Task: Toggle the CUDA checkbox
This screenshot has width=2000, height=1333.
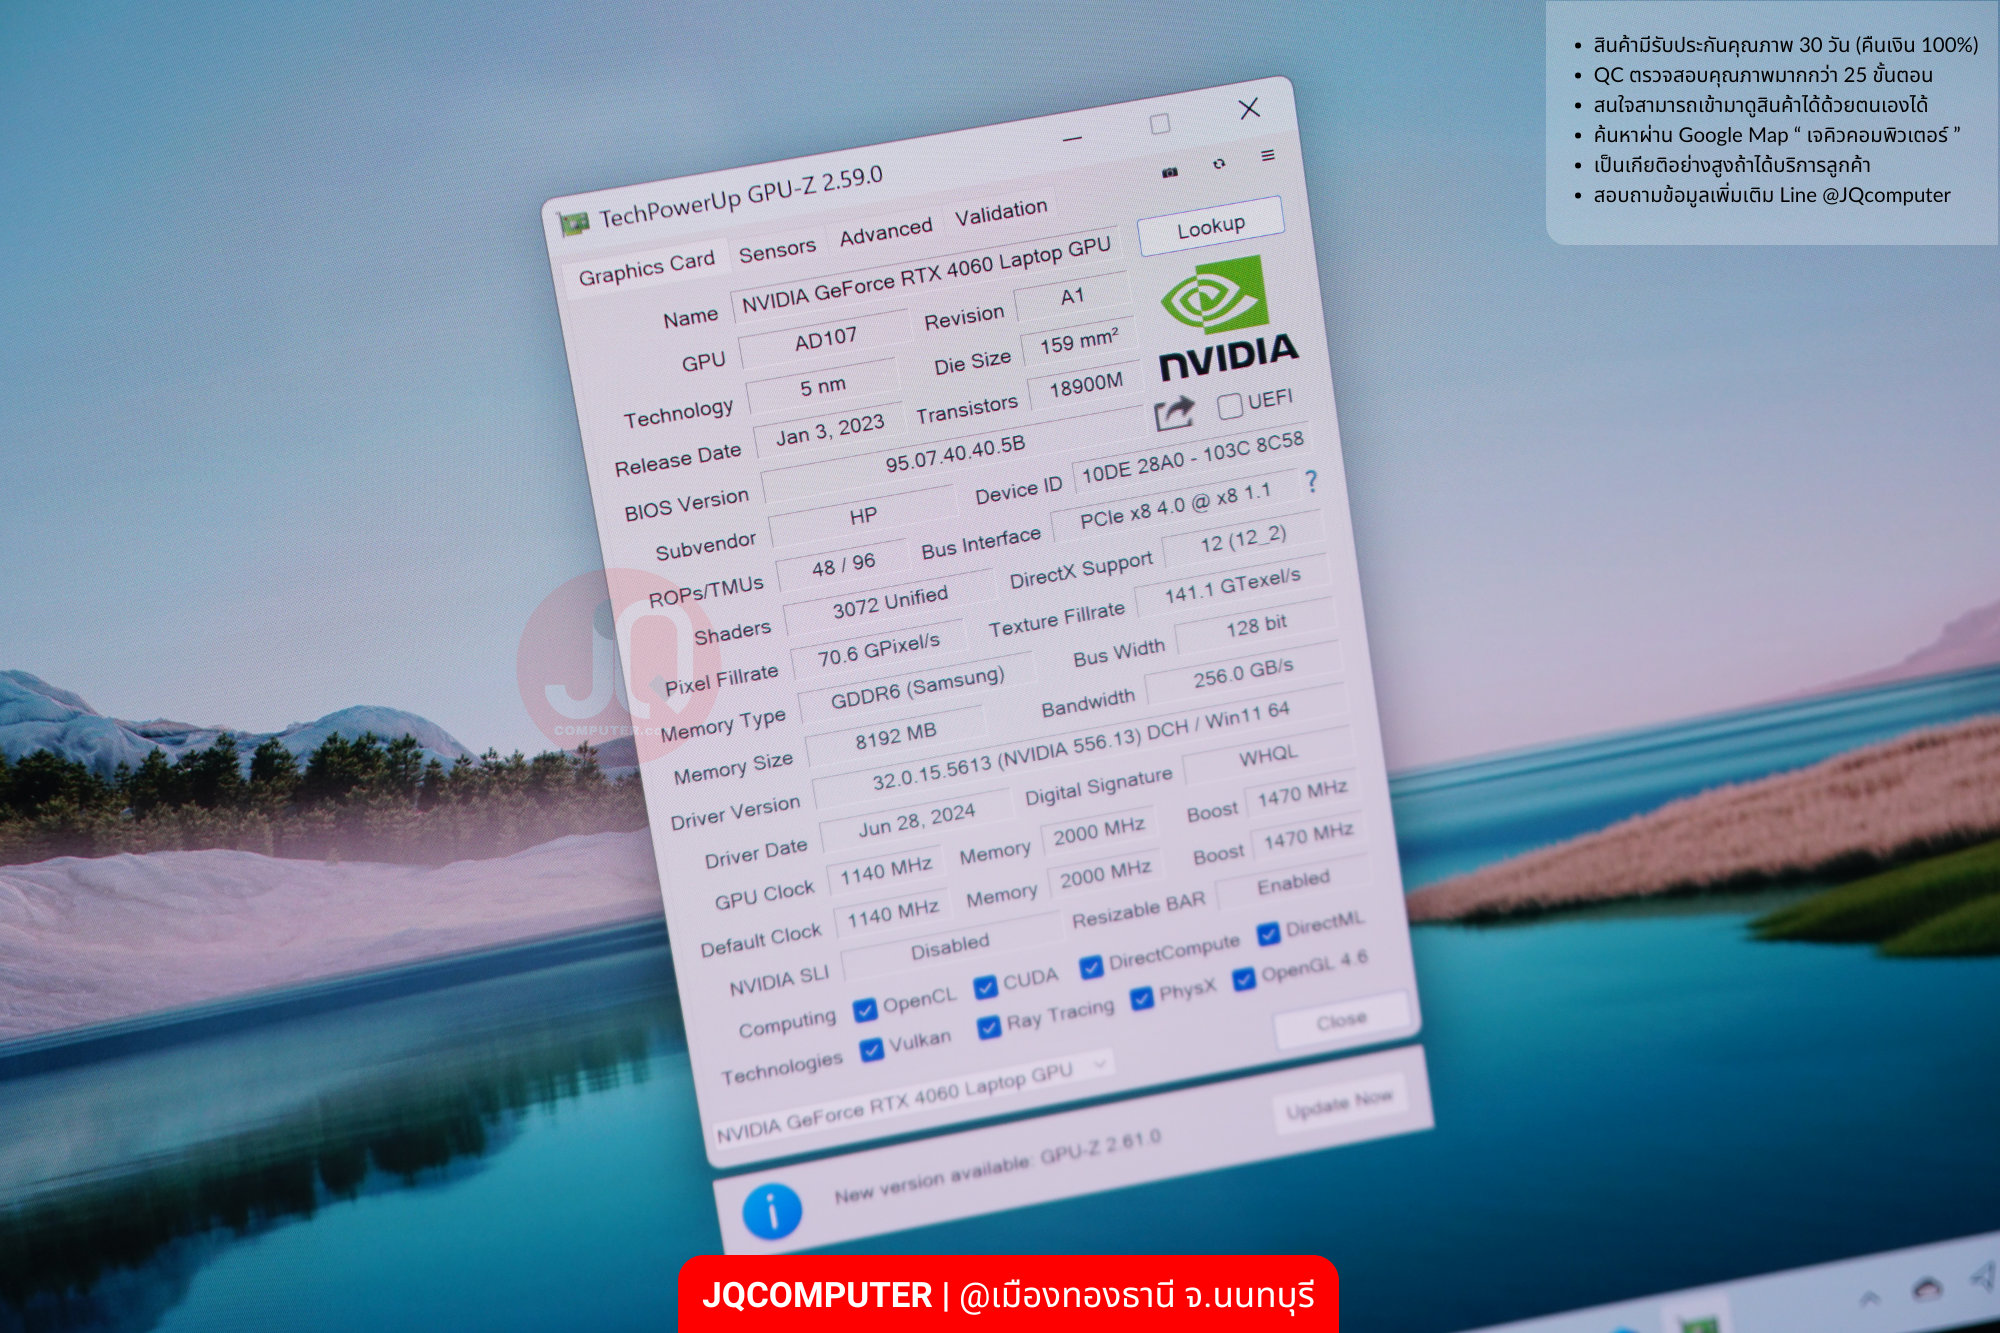Action: (x=985, y=987)
